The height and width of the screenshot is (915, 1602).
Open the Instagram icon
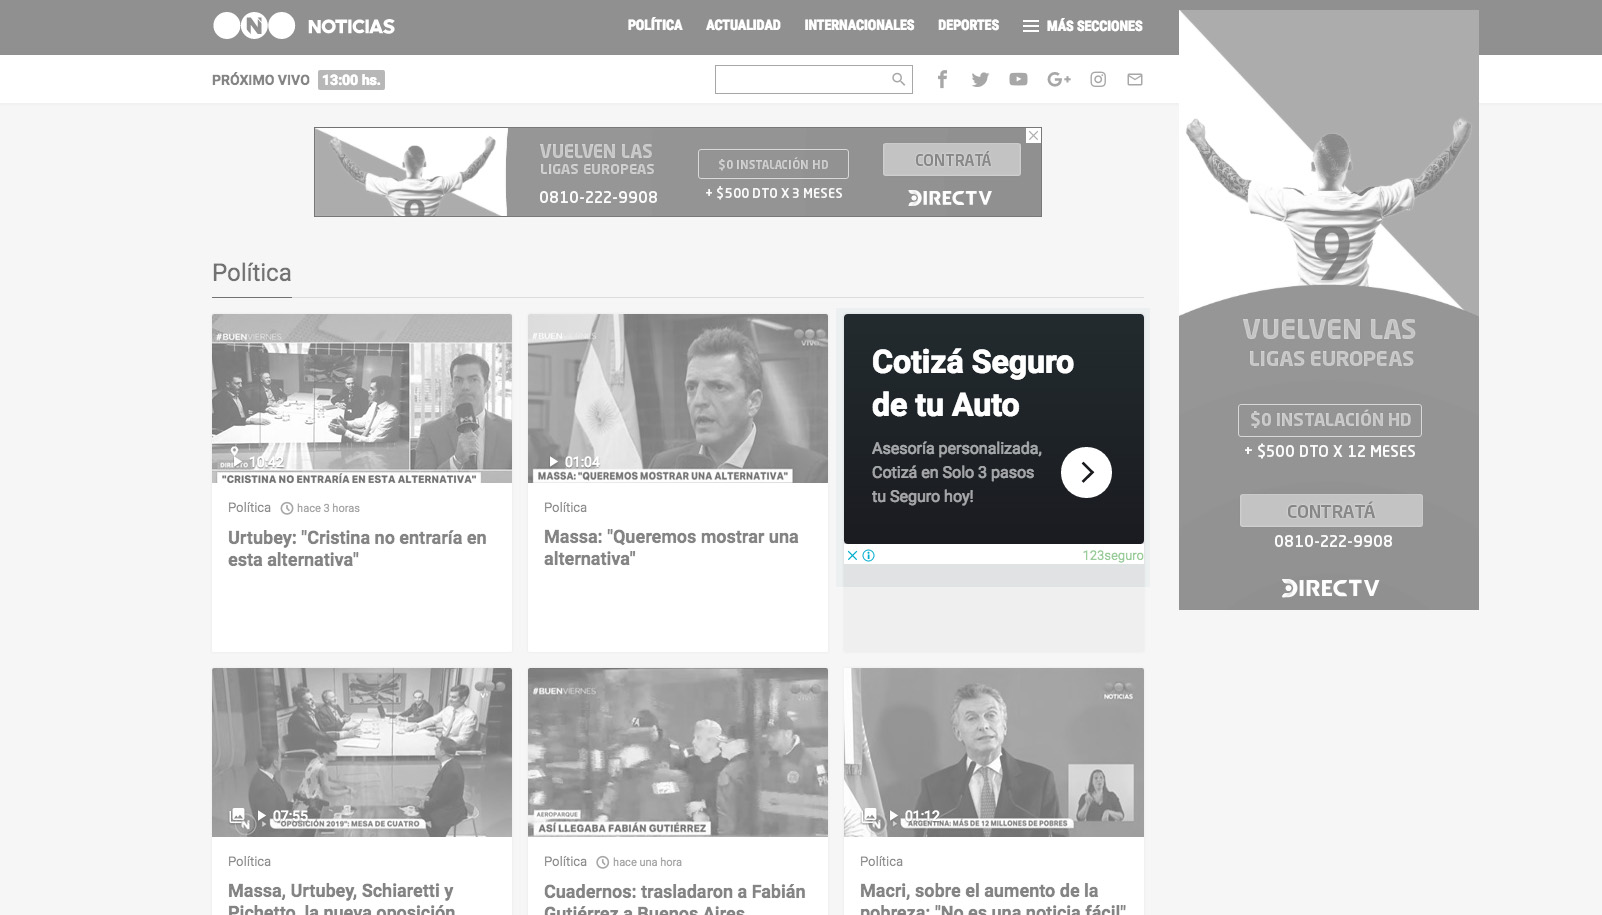[x=1098, y=80]
